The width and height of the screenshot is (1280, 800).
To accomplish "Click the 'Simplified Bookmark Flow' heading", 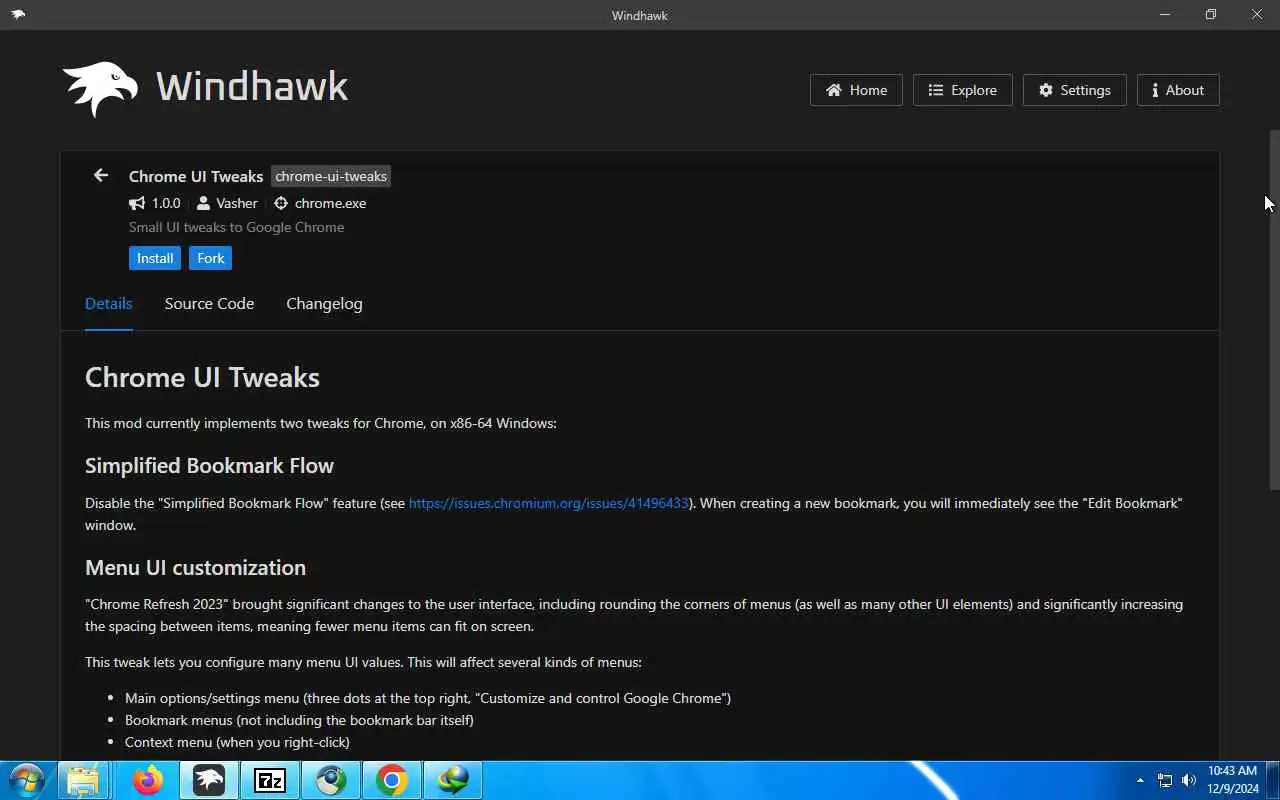I will click(x=209, y=466).
